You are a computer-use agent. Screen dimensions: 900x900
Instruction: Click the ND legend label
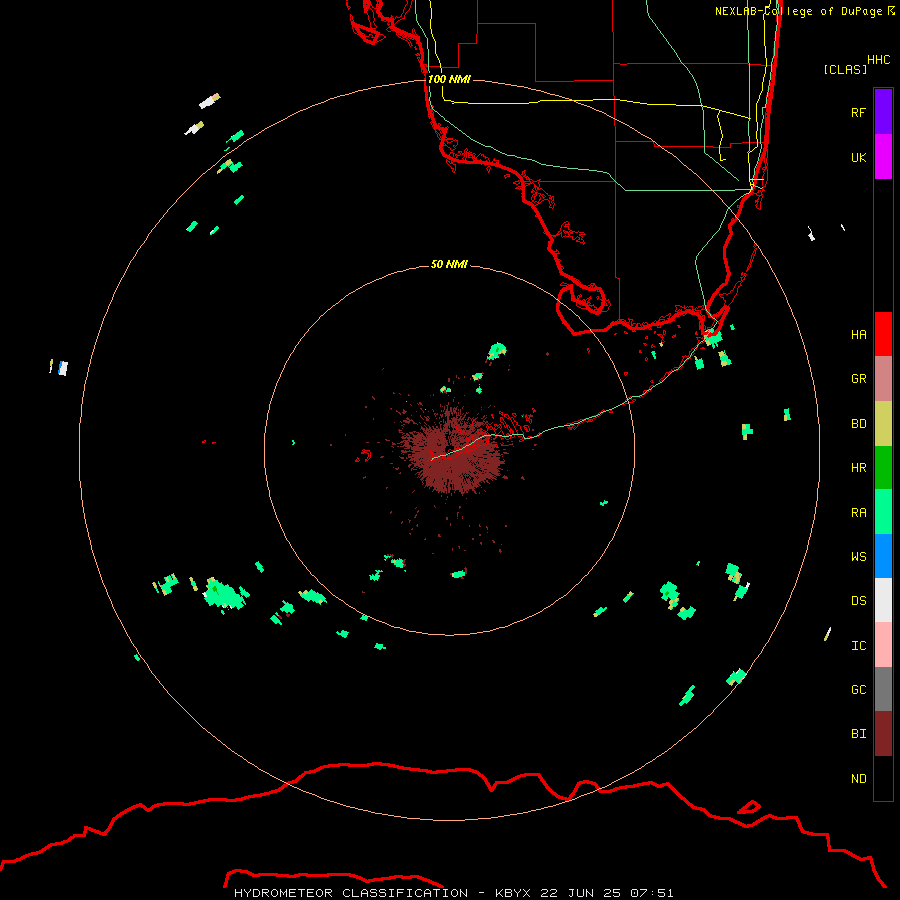tap(858, 779)
